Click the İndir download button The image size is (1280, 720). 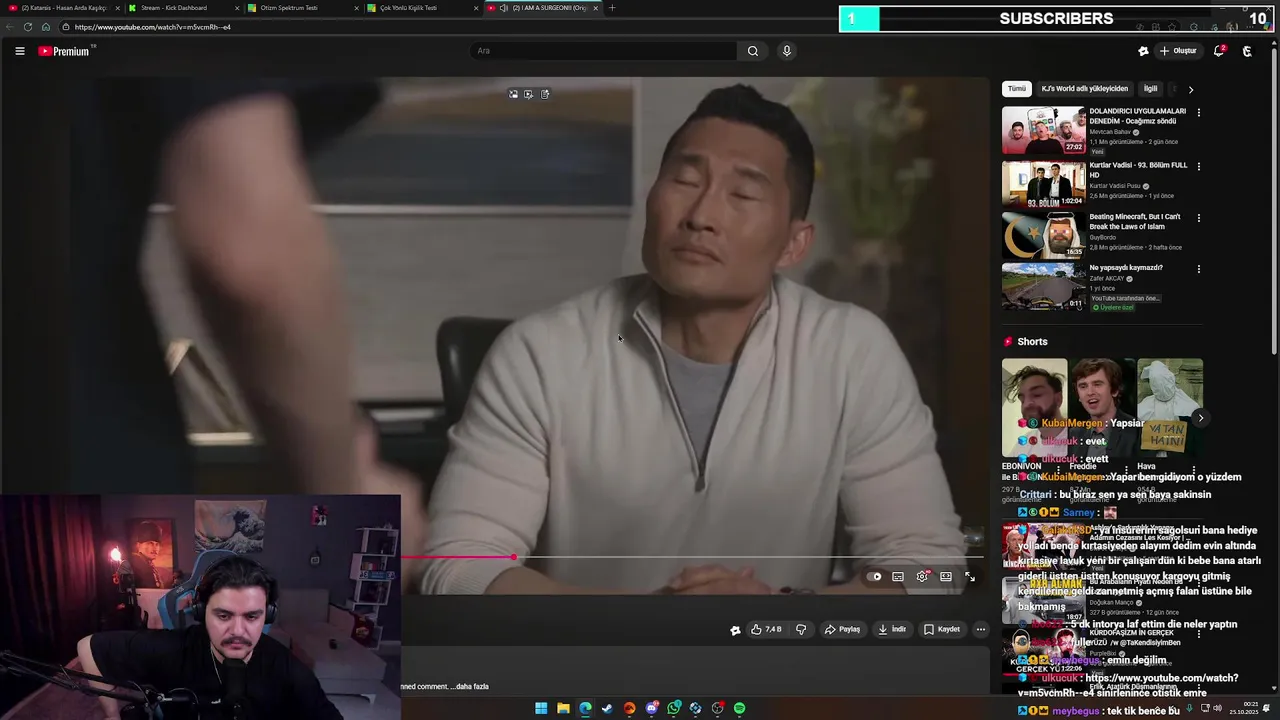click(892, 630)
